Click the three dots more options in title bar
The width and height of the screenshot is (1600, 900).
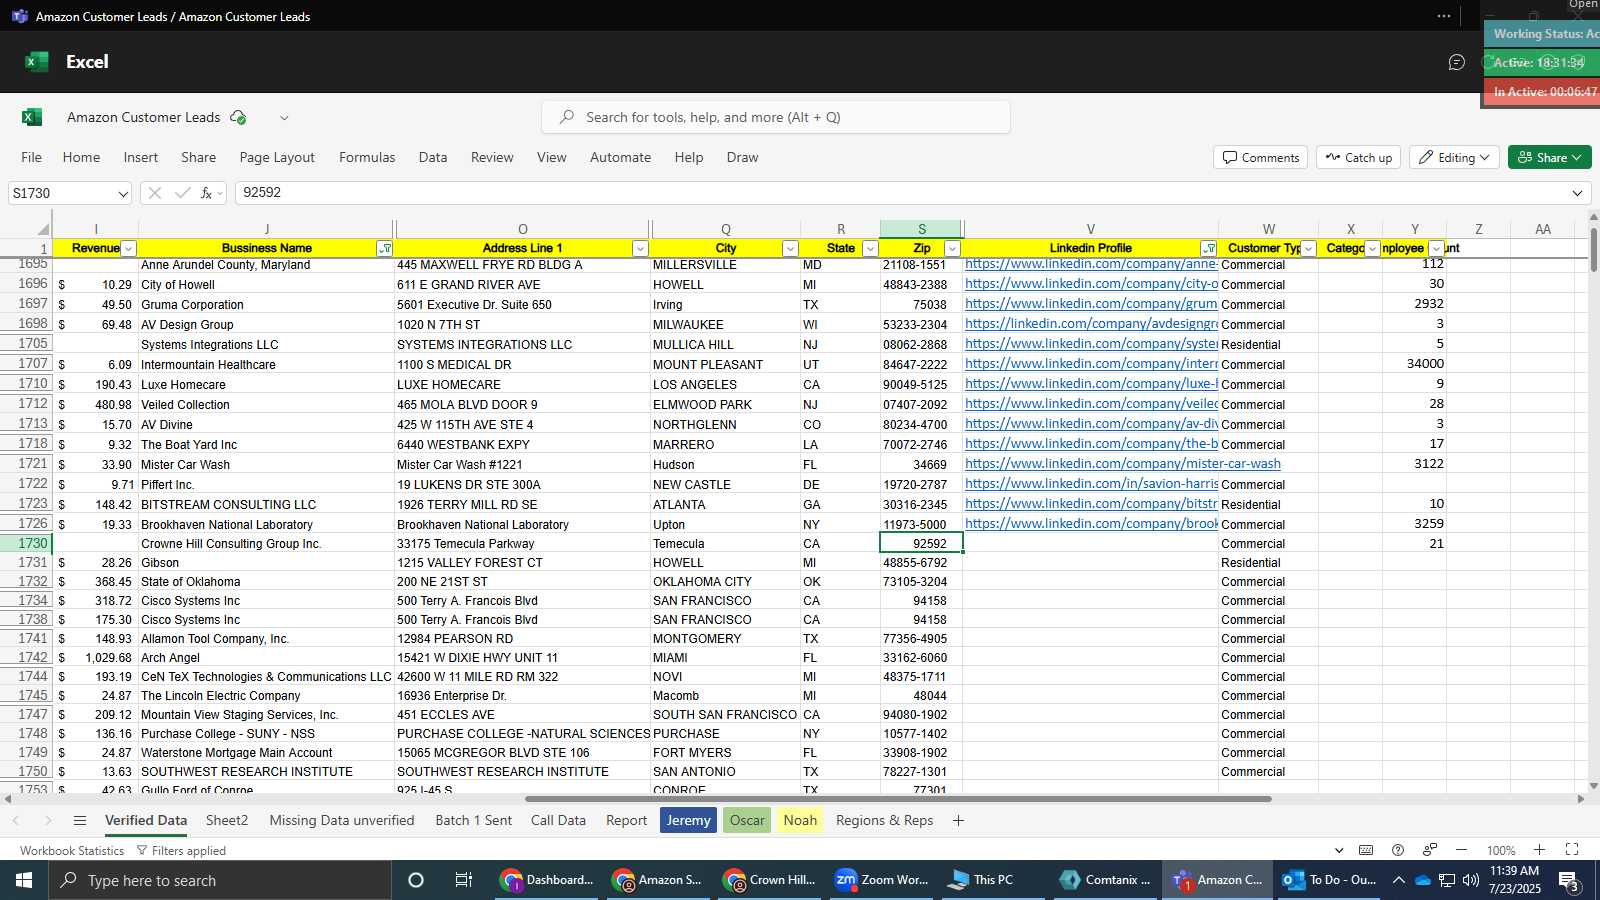point(1443,16)
